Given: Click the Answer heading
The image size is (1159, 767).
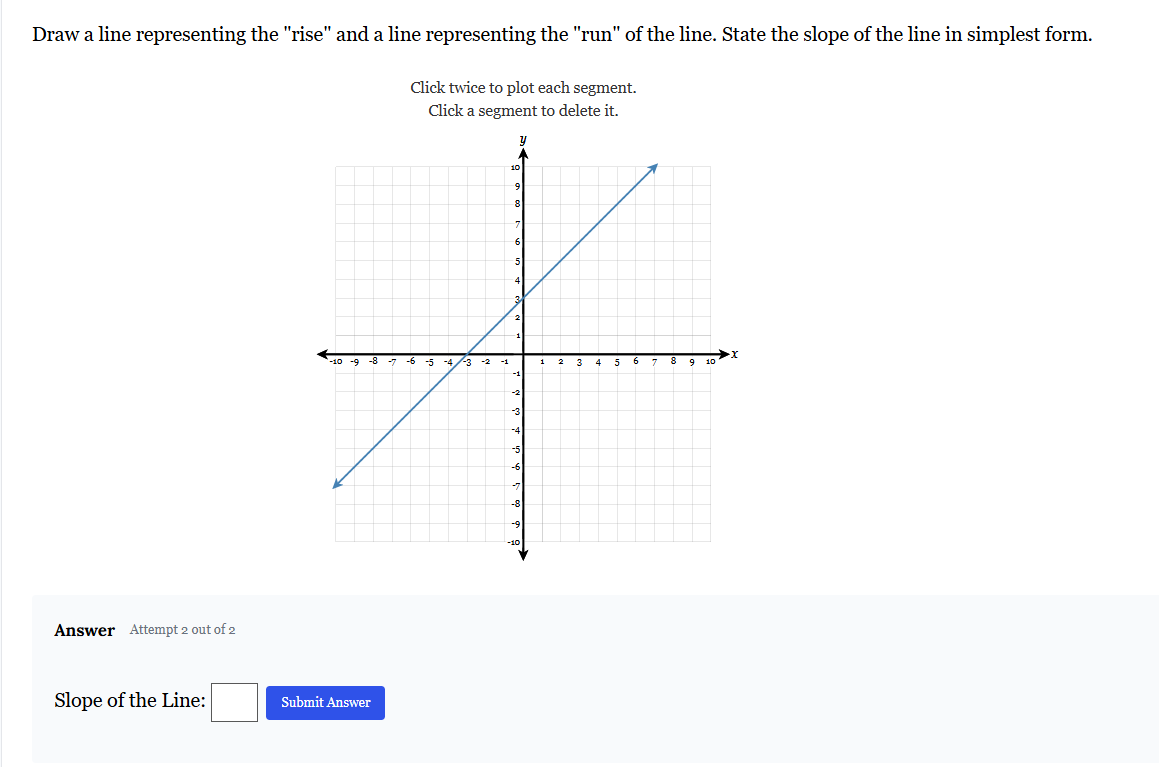Looking at the screenshot, I should pyautogui.click(x=84, y=630).
